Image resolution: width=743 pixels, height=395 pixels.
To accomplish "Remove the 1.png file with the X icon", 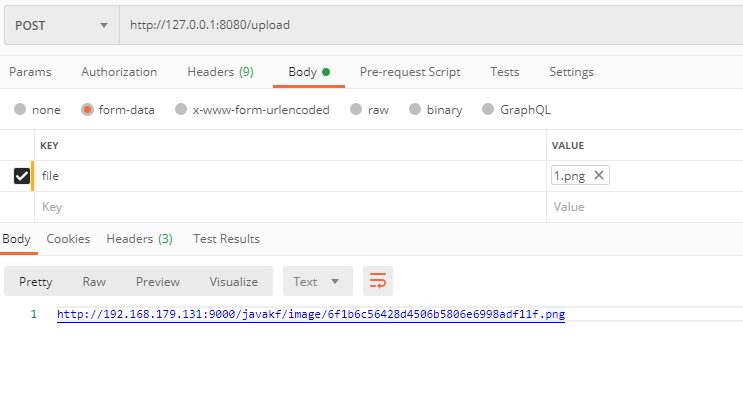I will (x=598, y=175).
